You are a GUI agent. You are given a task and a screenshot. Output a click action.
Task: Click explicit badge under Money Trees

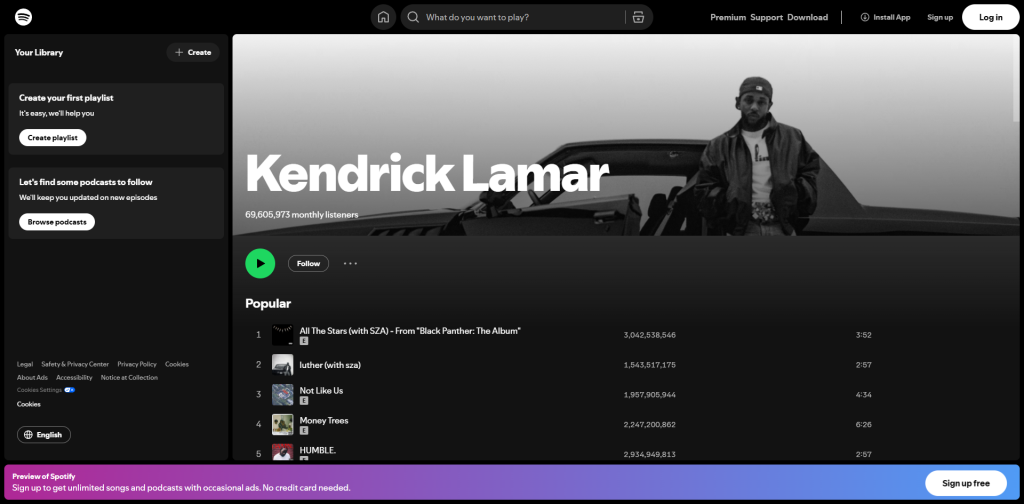click(x=304, y=431)
